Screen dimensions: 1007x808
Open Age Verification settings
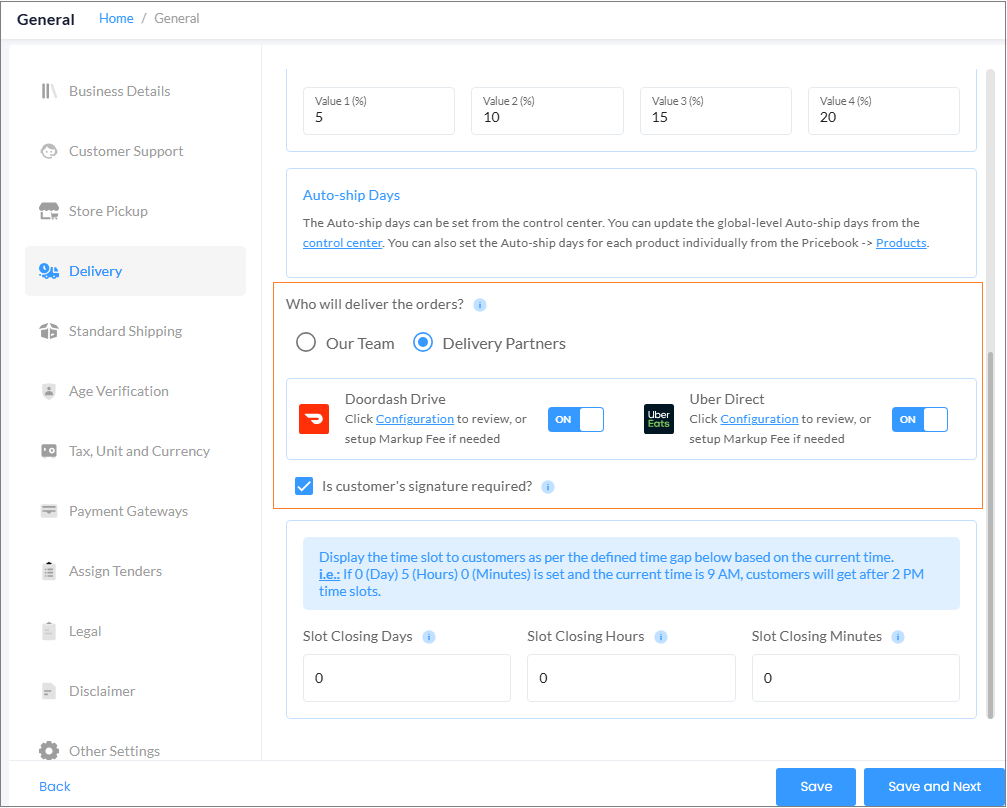[136, 391]
